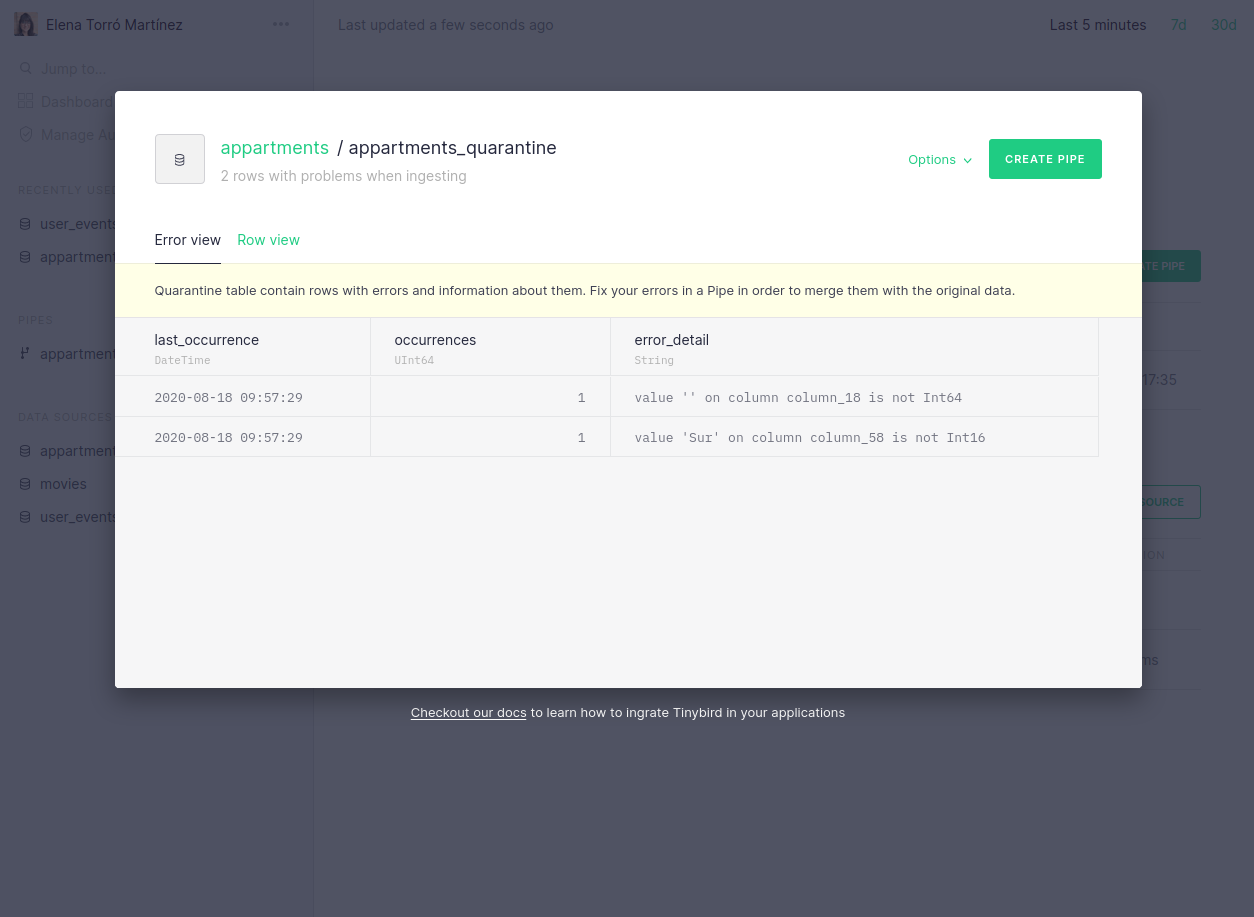Click the pipe branch icon under Pipes

point(26,354)
